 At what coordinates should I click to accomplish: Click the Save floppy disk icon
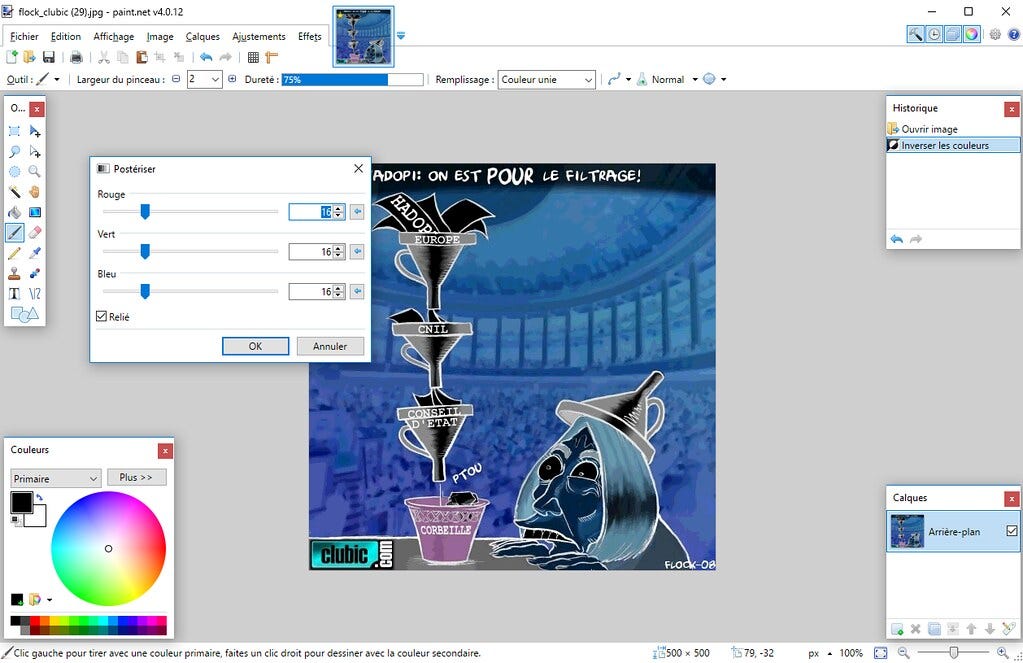pyautogui.click(x=48, y=57)
